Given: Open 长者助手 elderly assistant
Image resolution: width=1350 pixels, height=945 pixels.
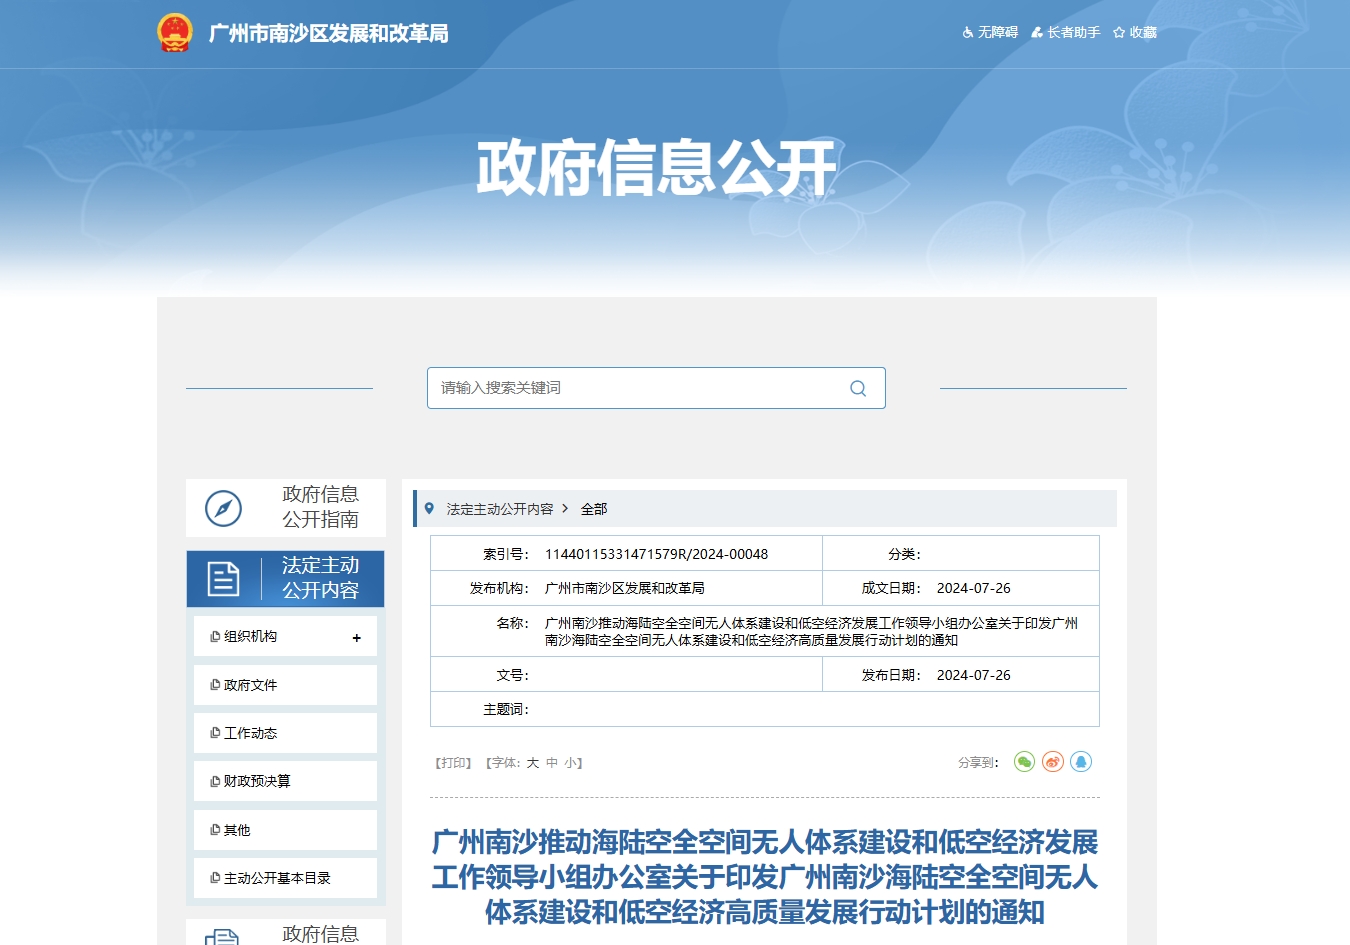Looking at the screenshot, I should coord(1066,33).
